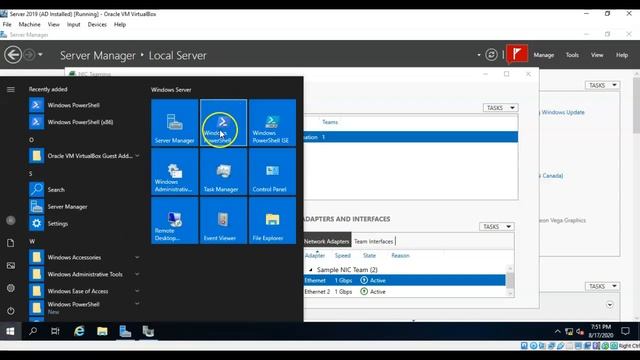Open the Event Viewer tile
The image size is (640, 360).
pos(223,220)
